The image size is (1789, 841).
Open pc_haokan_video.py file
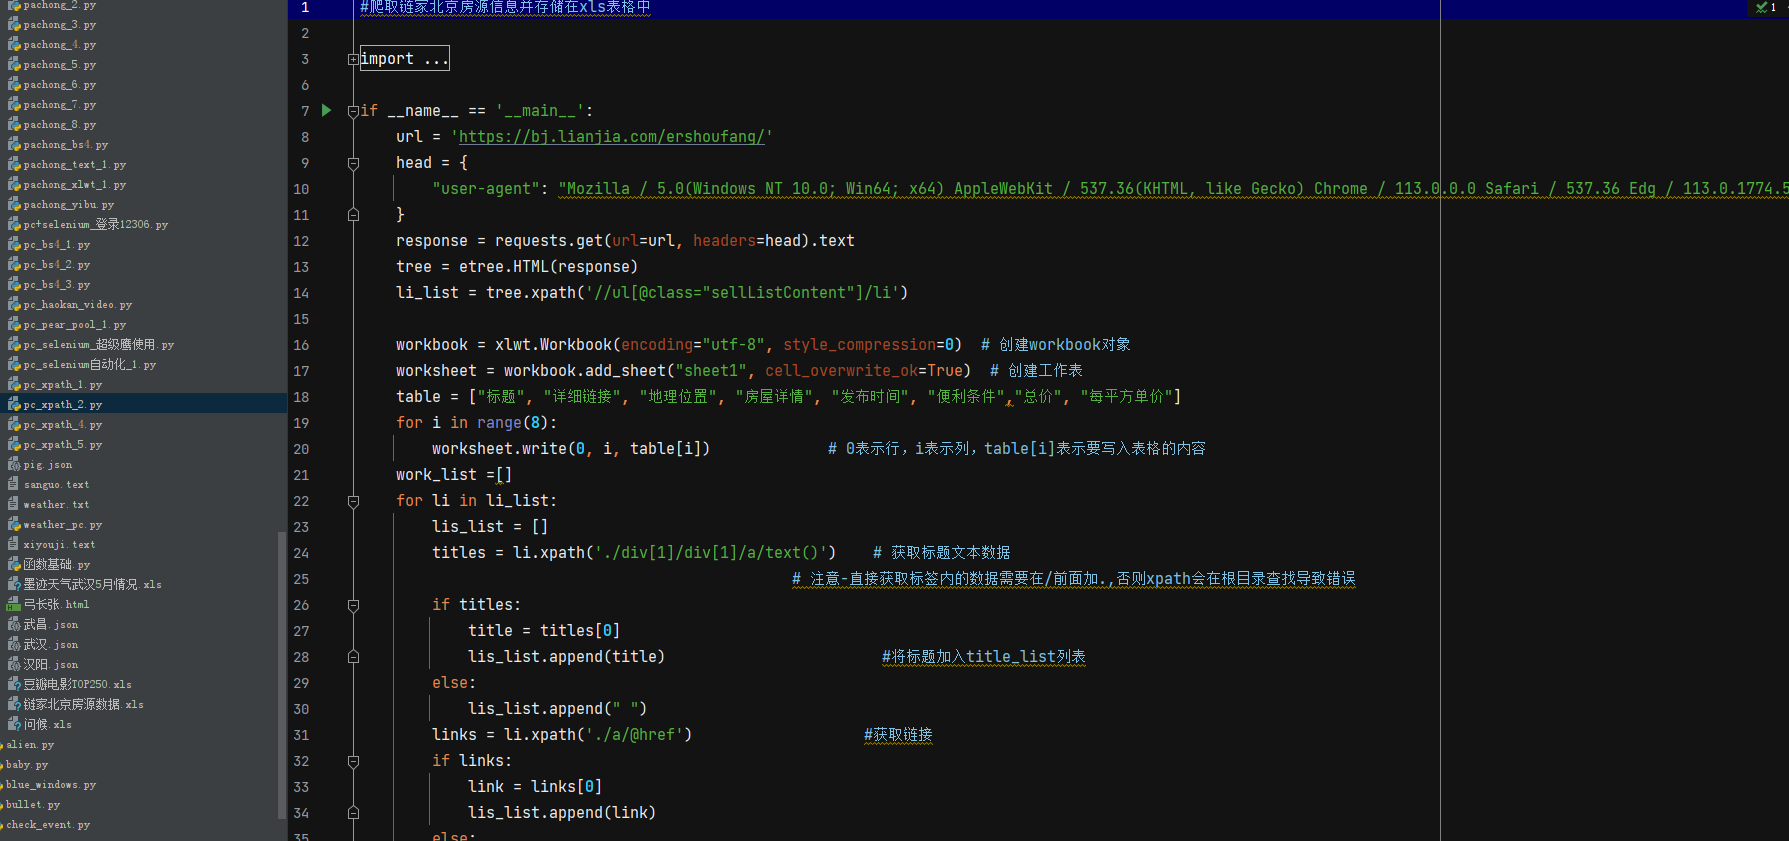coord(78,304)
